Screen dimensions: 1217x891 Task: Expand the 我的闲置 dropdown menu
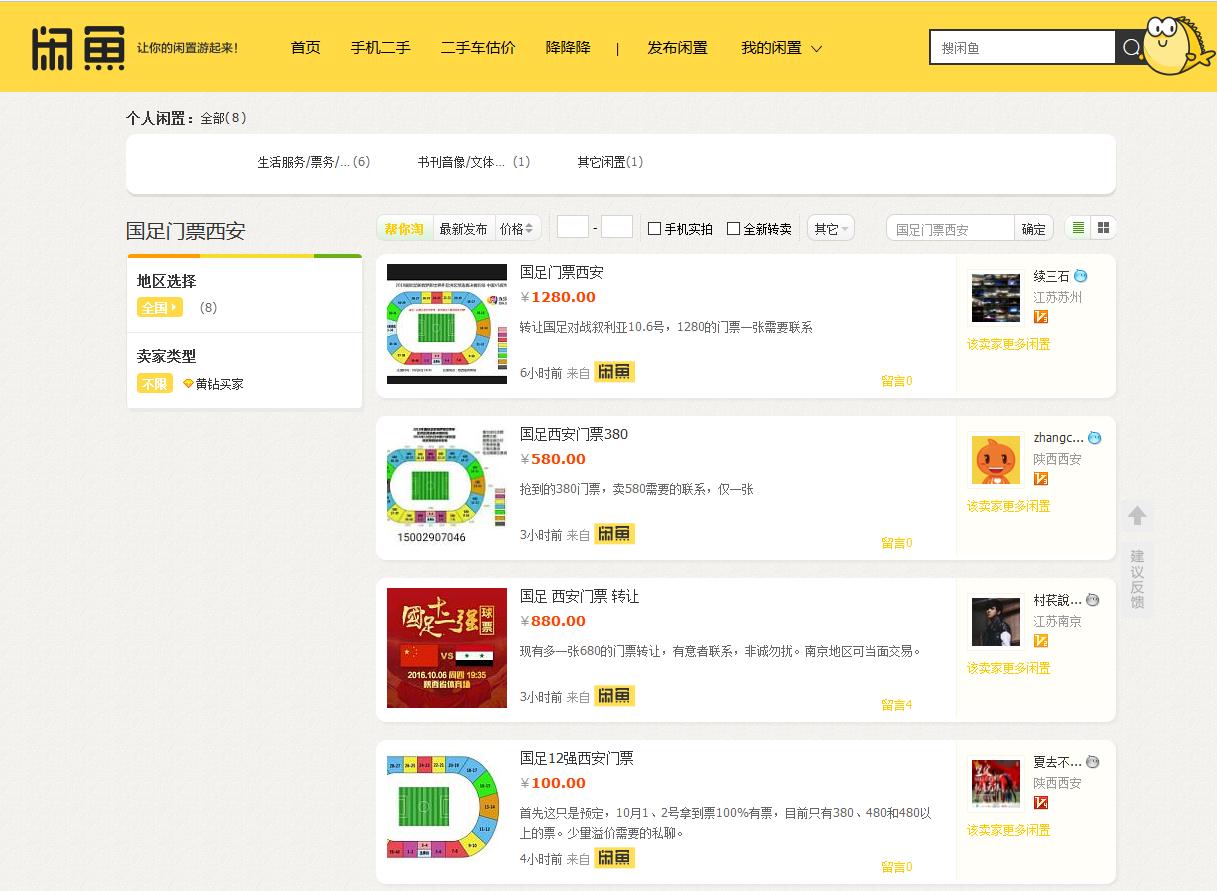[x=781, y=48]
